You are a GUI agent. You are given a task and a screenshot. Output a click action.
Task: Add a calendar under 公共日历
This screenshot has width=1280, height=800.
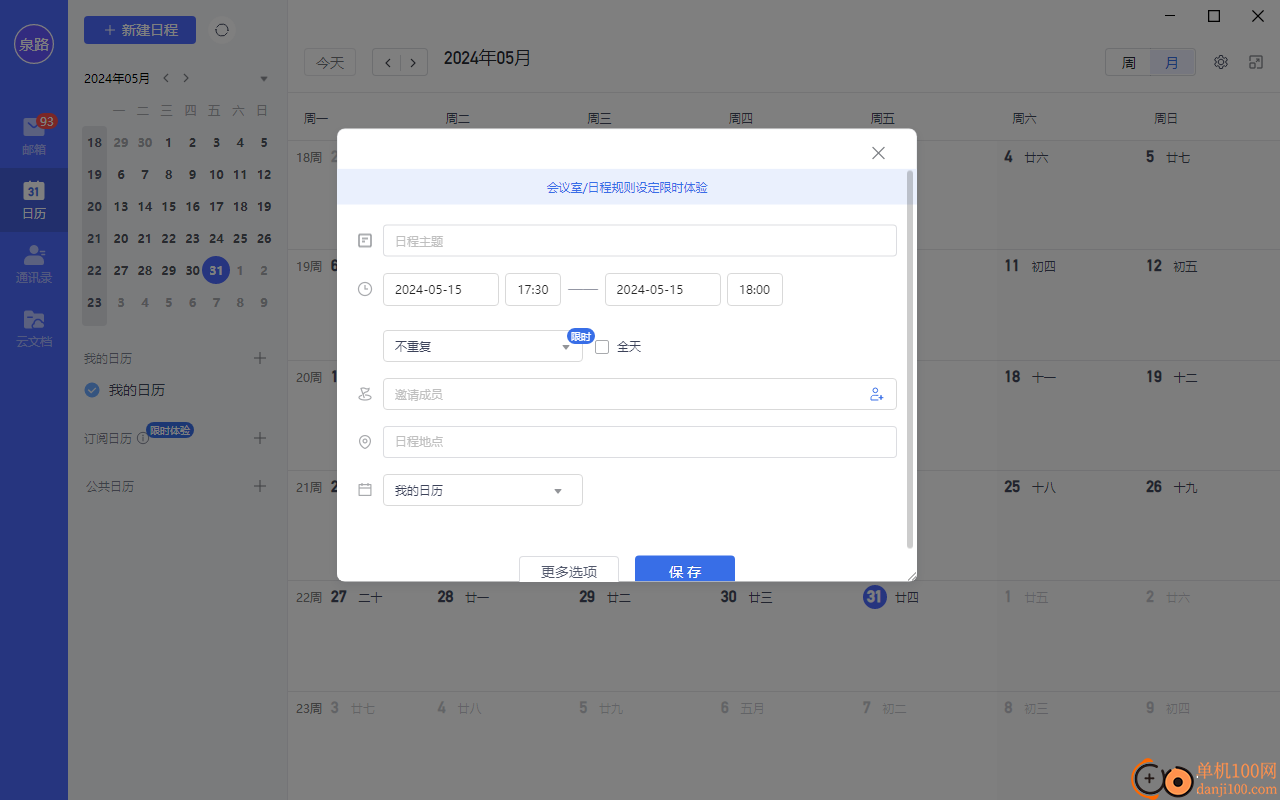point(260,486)
